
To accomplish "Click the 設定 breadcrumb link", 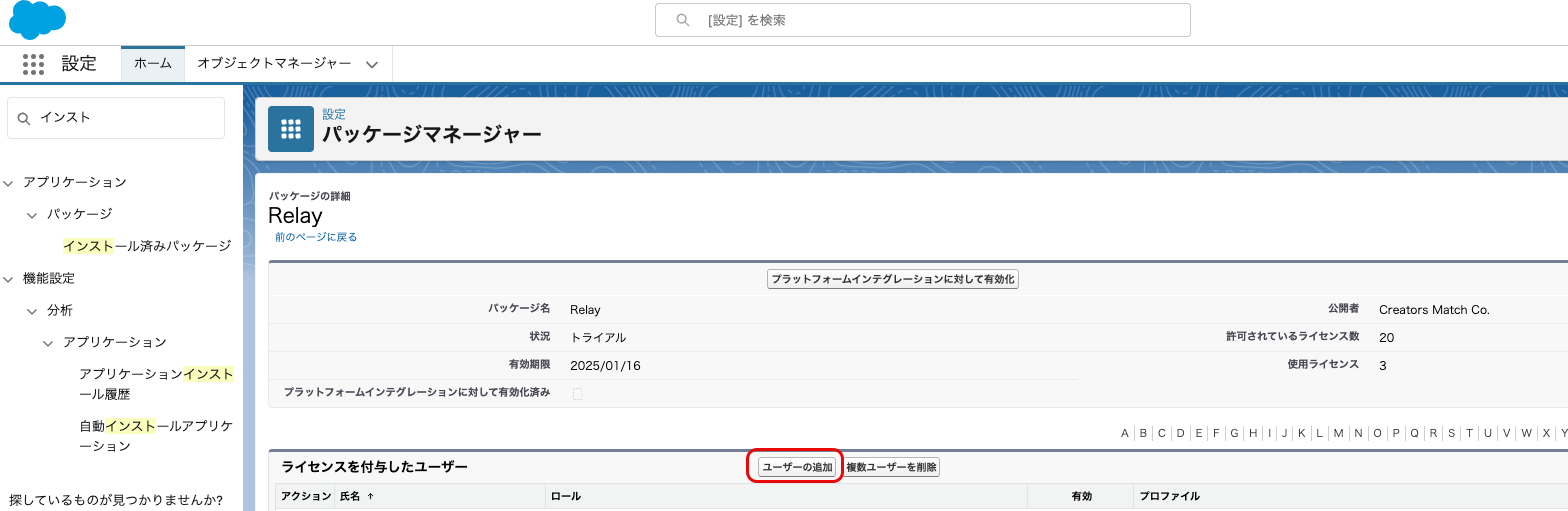I will [334, 115].
